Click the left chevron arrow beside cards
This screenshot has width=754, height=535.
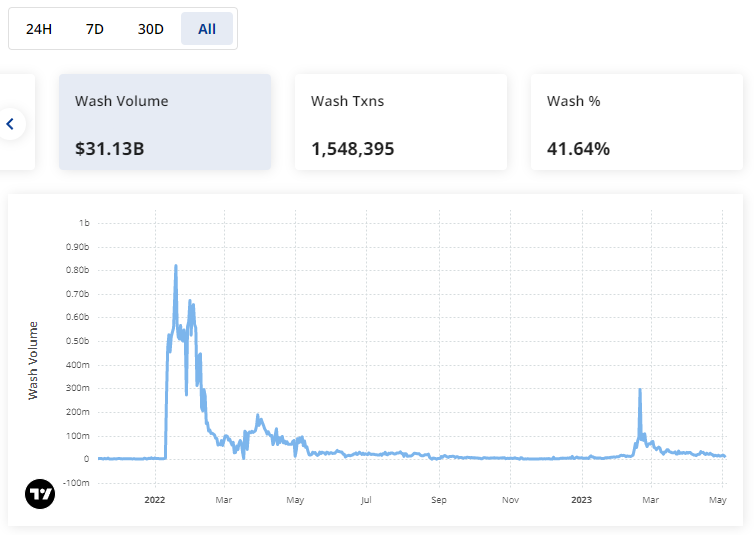point(11,124)
